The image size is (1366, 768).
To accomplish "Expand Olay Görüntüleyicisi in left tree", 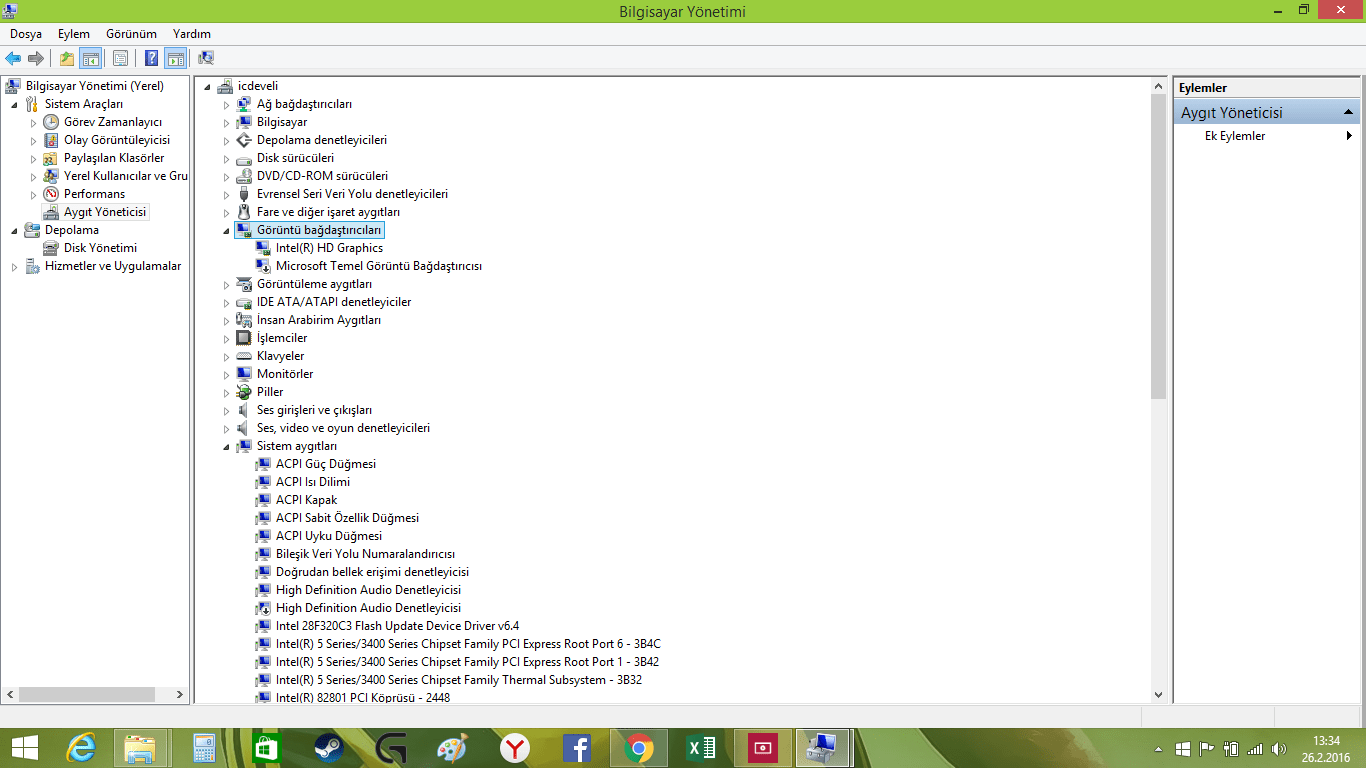I will point(33,141).
